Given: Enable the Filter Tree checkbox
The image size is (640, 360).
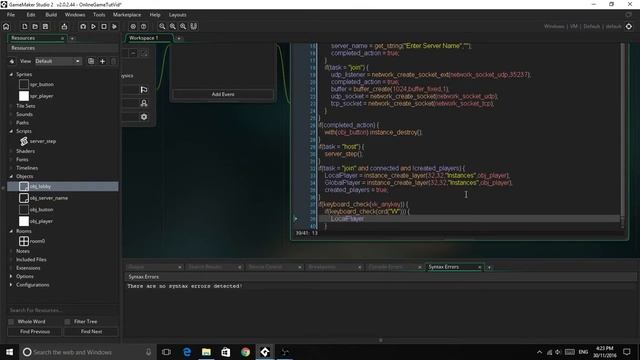Looking at the screenshot, I should tap(67, 322).
